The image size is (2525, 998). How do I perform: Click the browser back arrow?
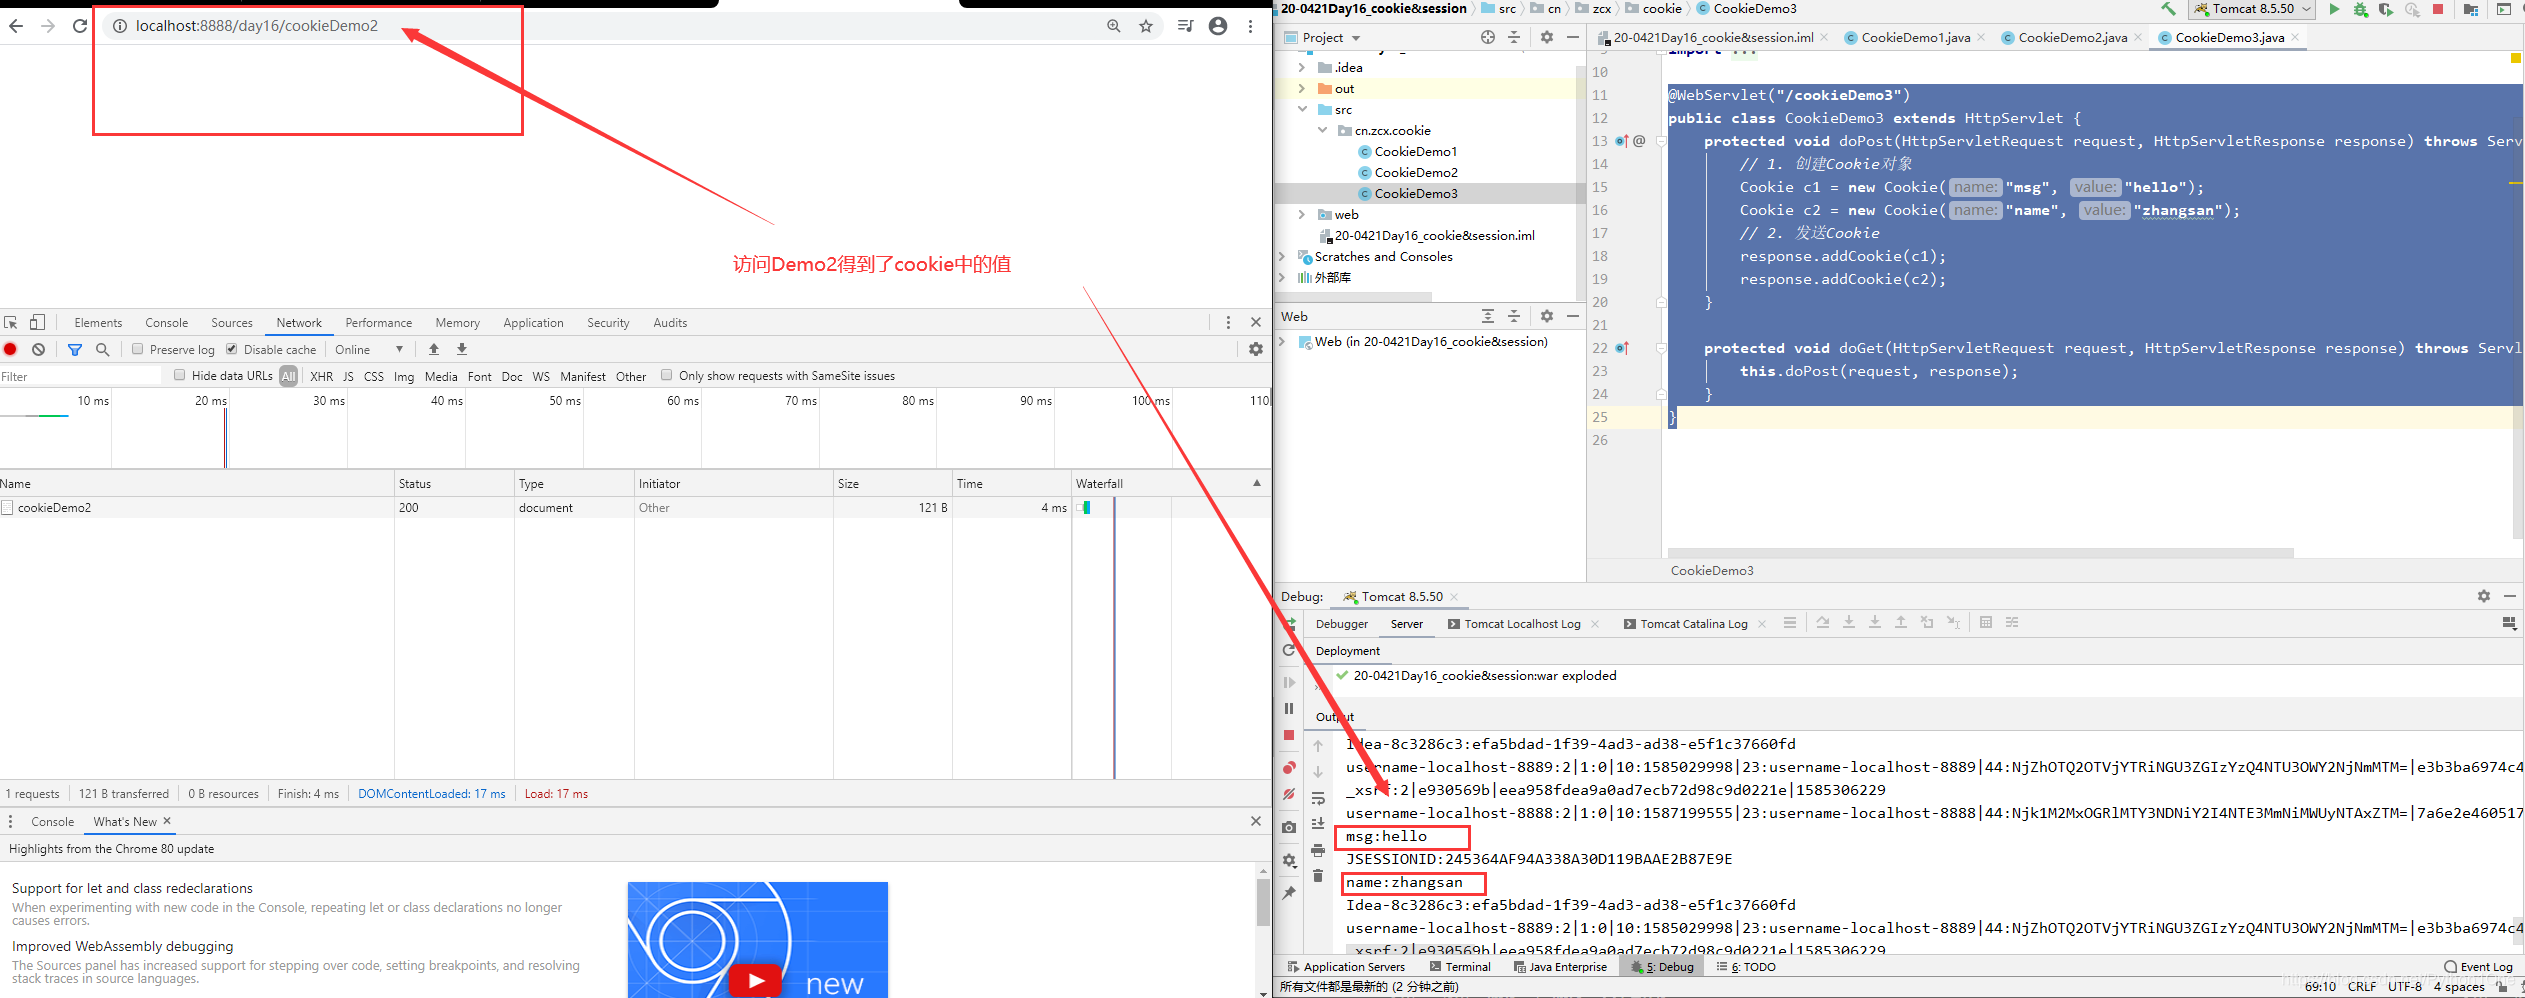pyautogui.click(x=16, y=26)
